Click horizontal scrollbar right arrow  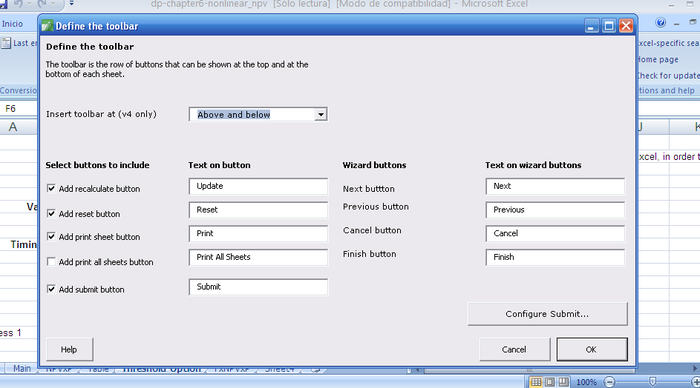[x=695, y=368]
